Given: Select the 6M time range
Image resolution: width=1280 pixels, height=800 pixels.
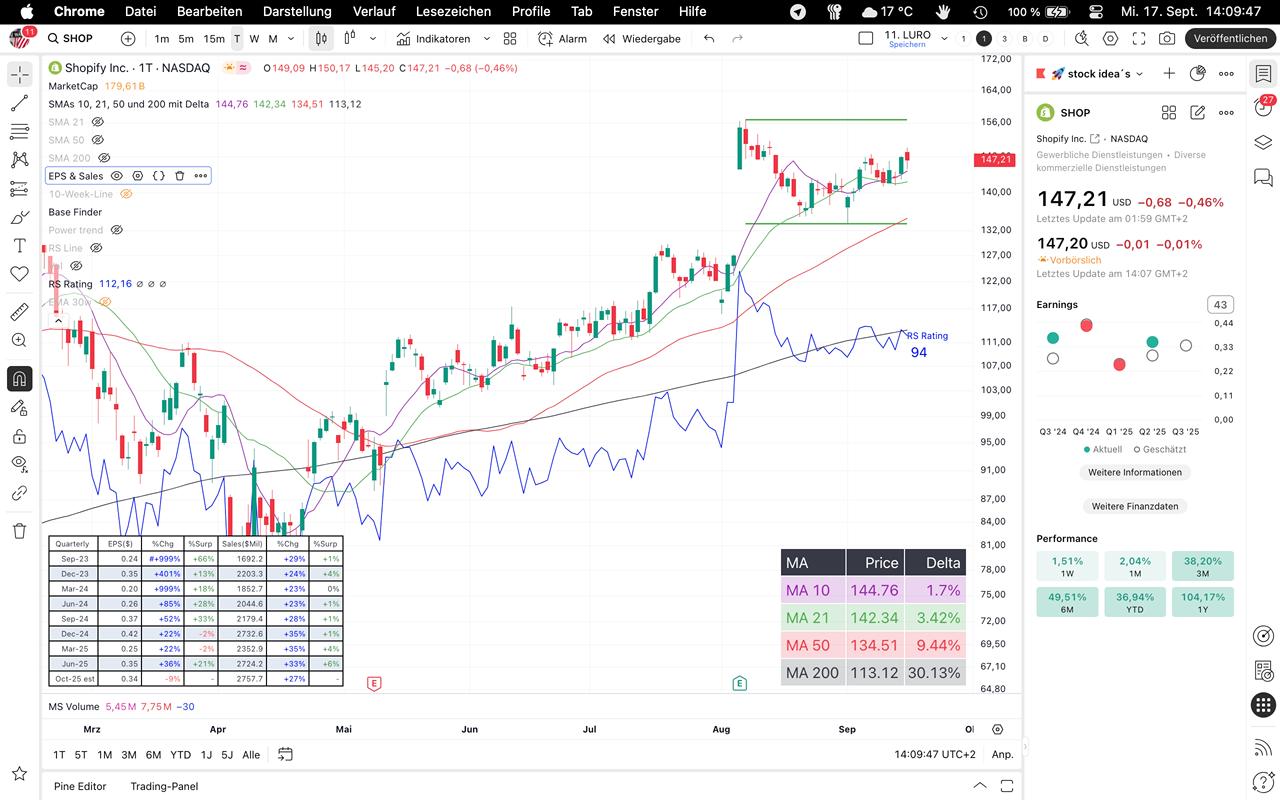Looking at the screenshot, I should pos(153,755).
